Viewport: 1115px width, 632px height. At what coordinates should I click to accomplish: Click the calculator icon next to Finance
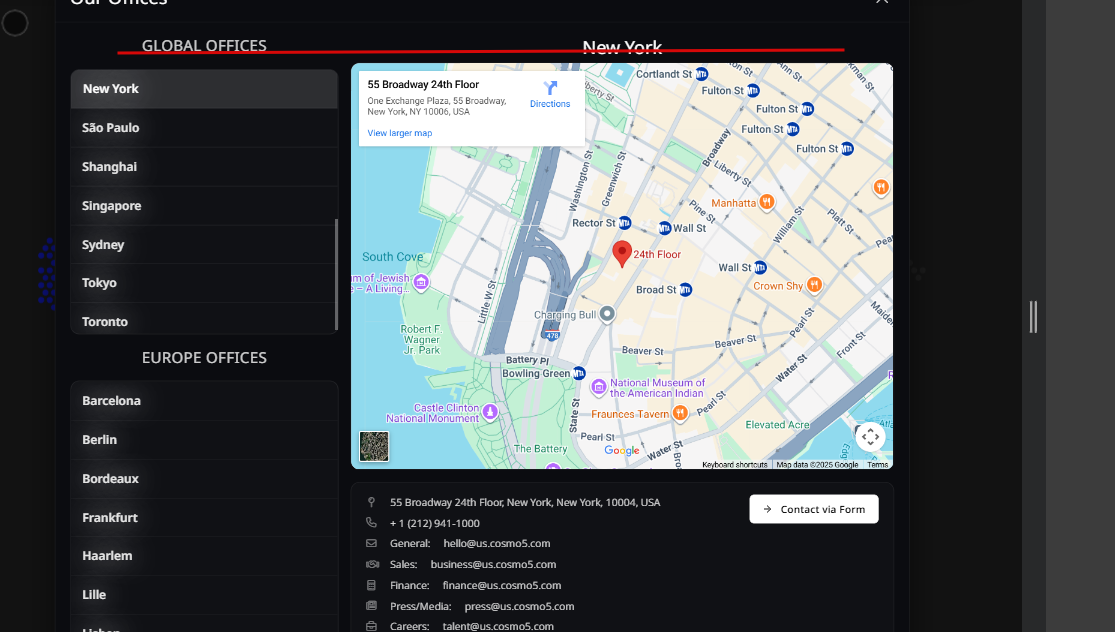[371, 585]
